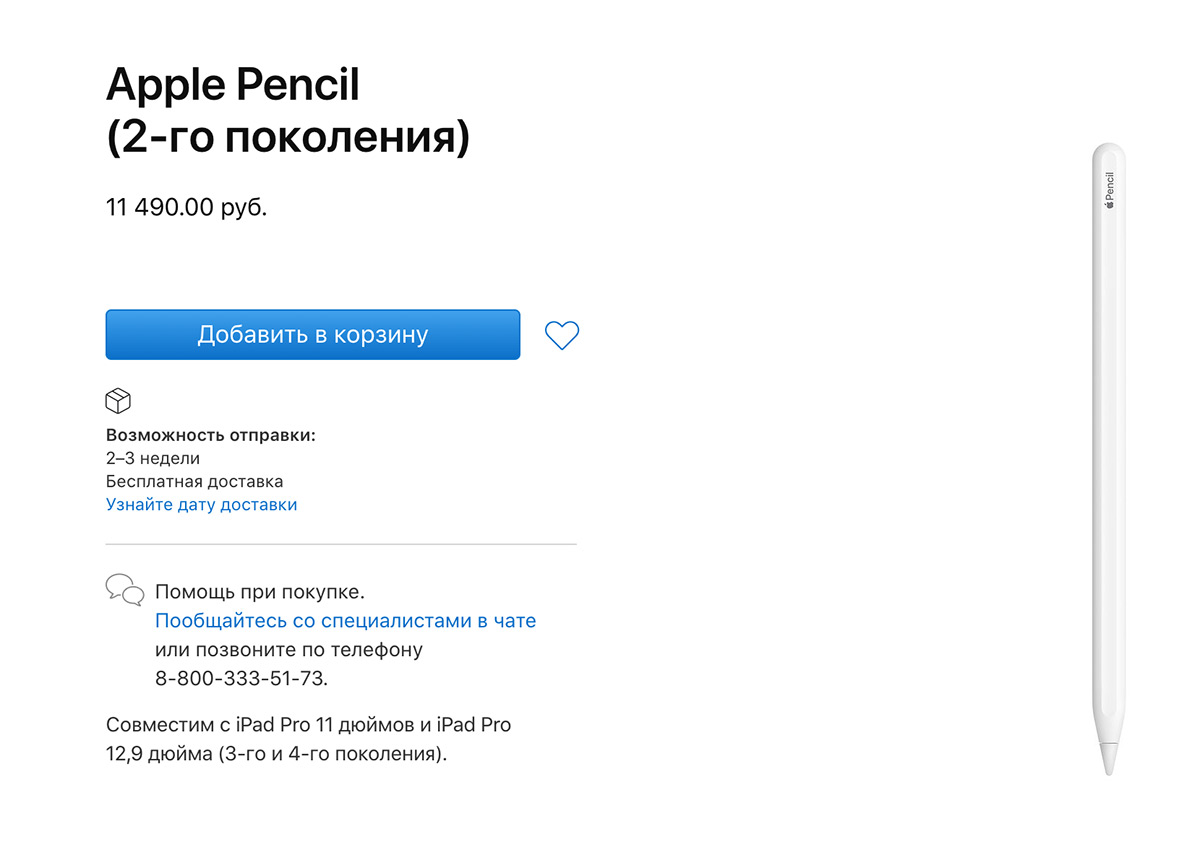Select the white Apple Pencil product image
This screenshot has width=1200, height=863.
pos(1108,458)
